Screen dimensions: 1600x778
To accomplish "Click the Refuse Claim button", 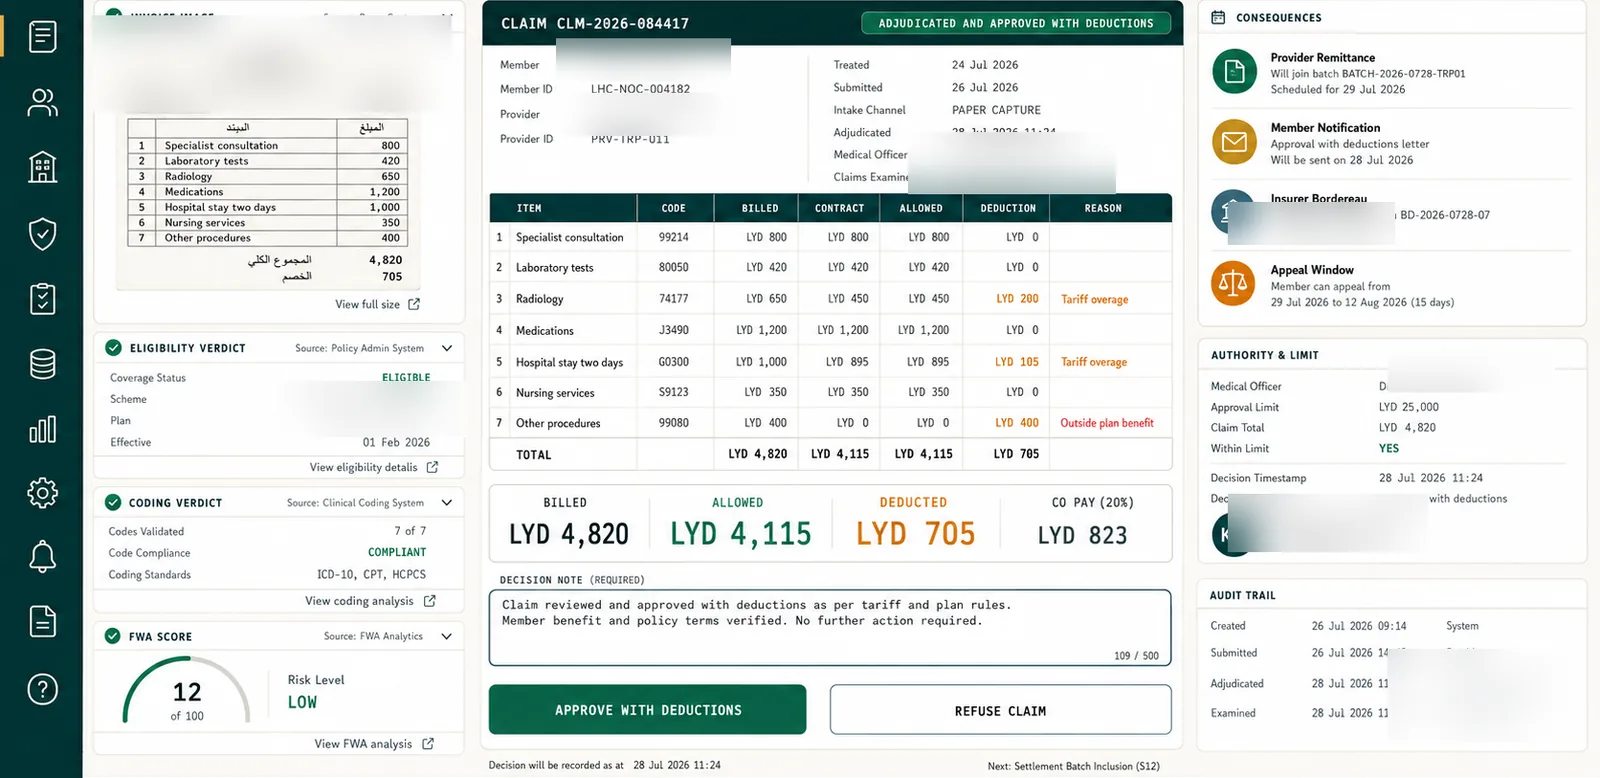I will 1000,710.
